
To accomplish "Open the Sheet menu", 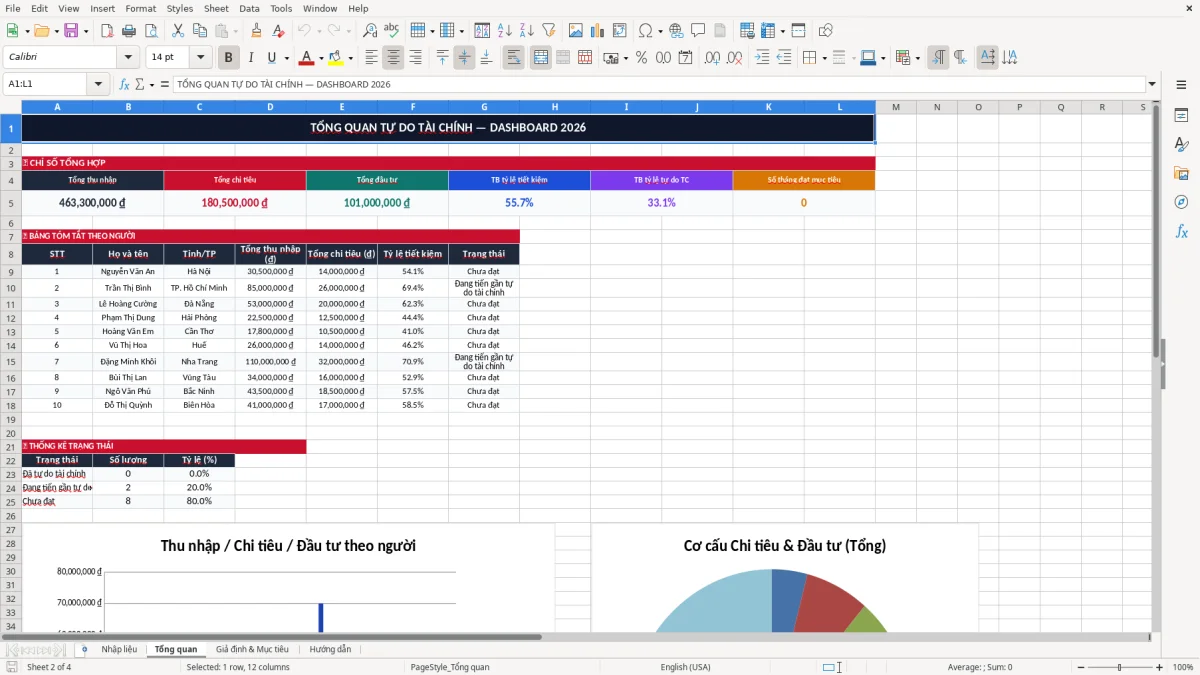I will pos(216,8).
